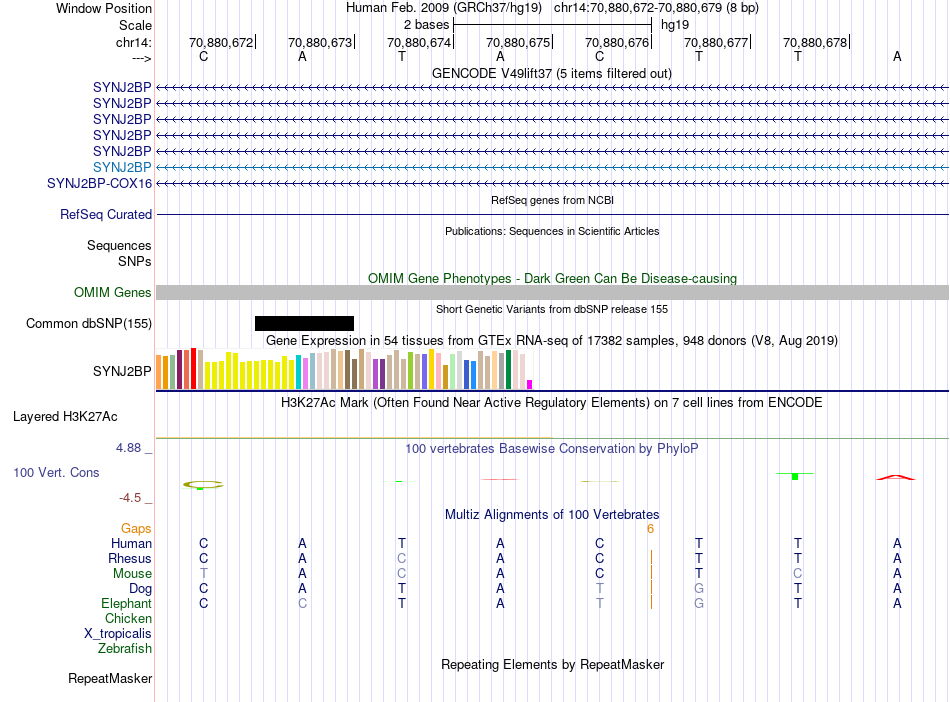The height and width of the screenshot is (702, 950).
Task: Select the black dbSNP variant block
Action: [304, 323]
